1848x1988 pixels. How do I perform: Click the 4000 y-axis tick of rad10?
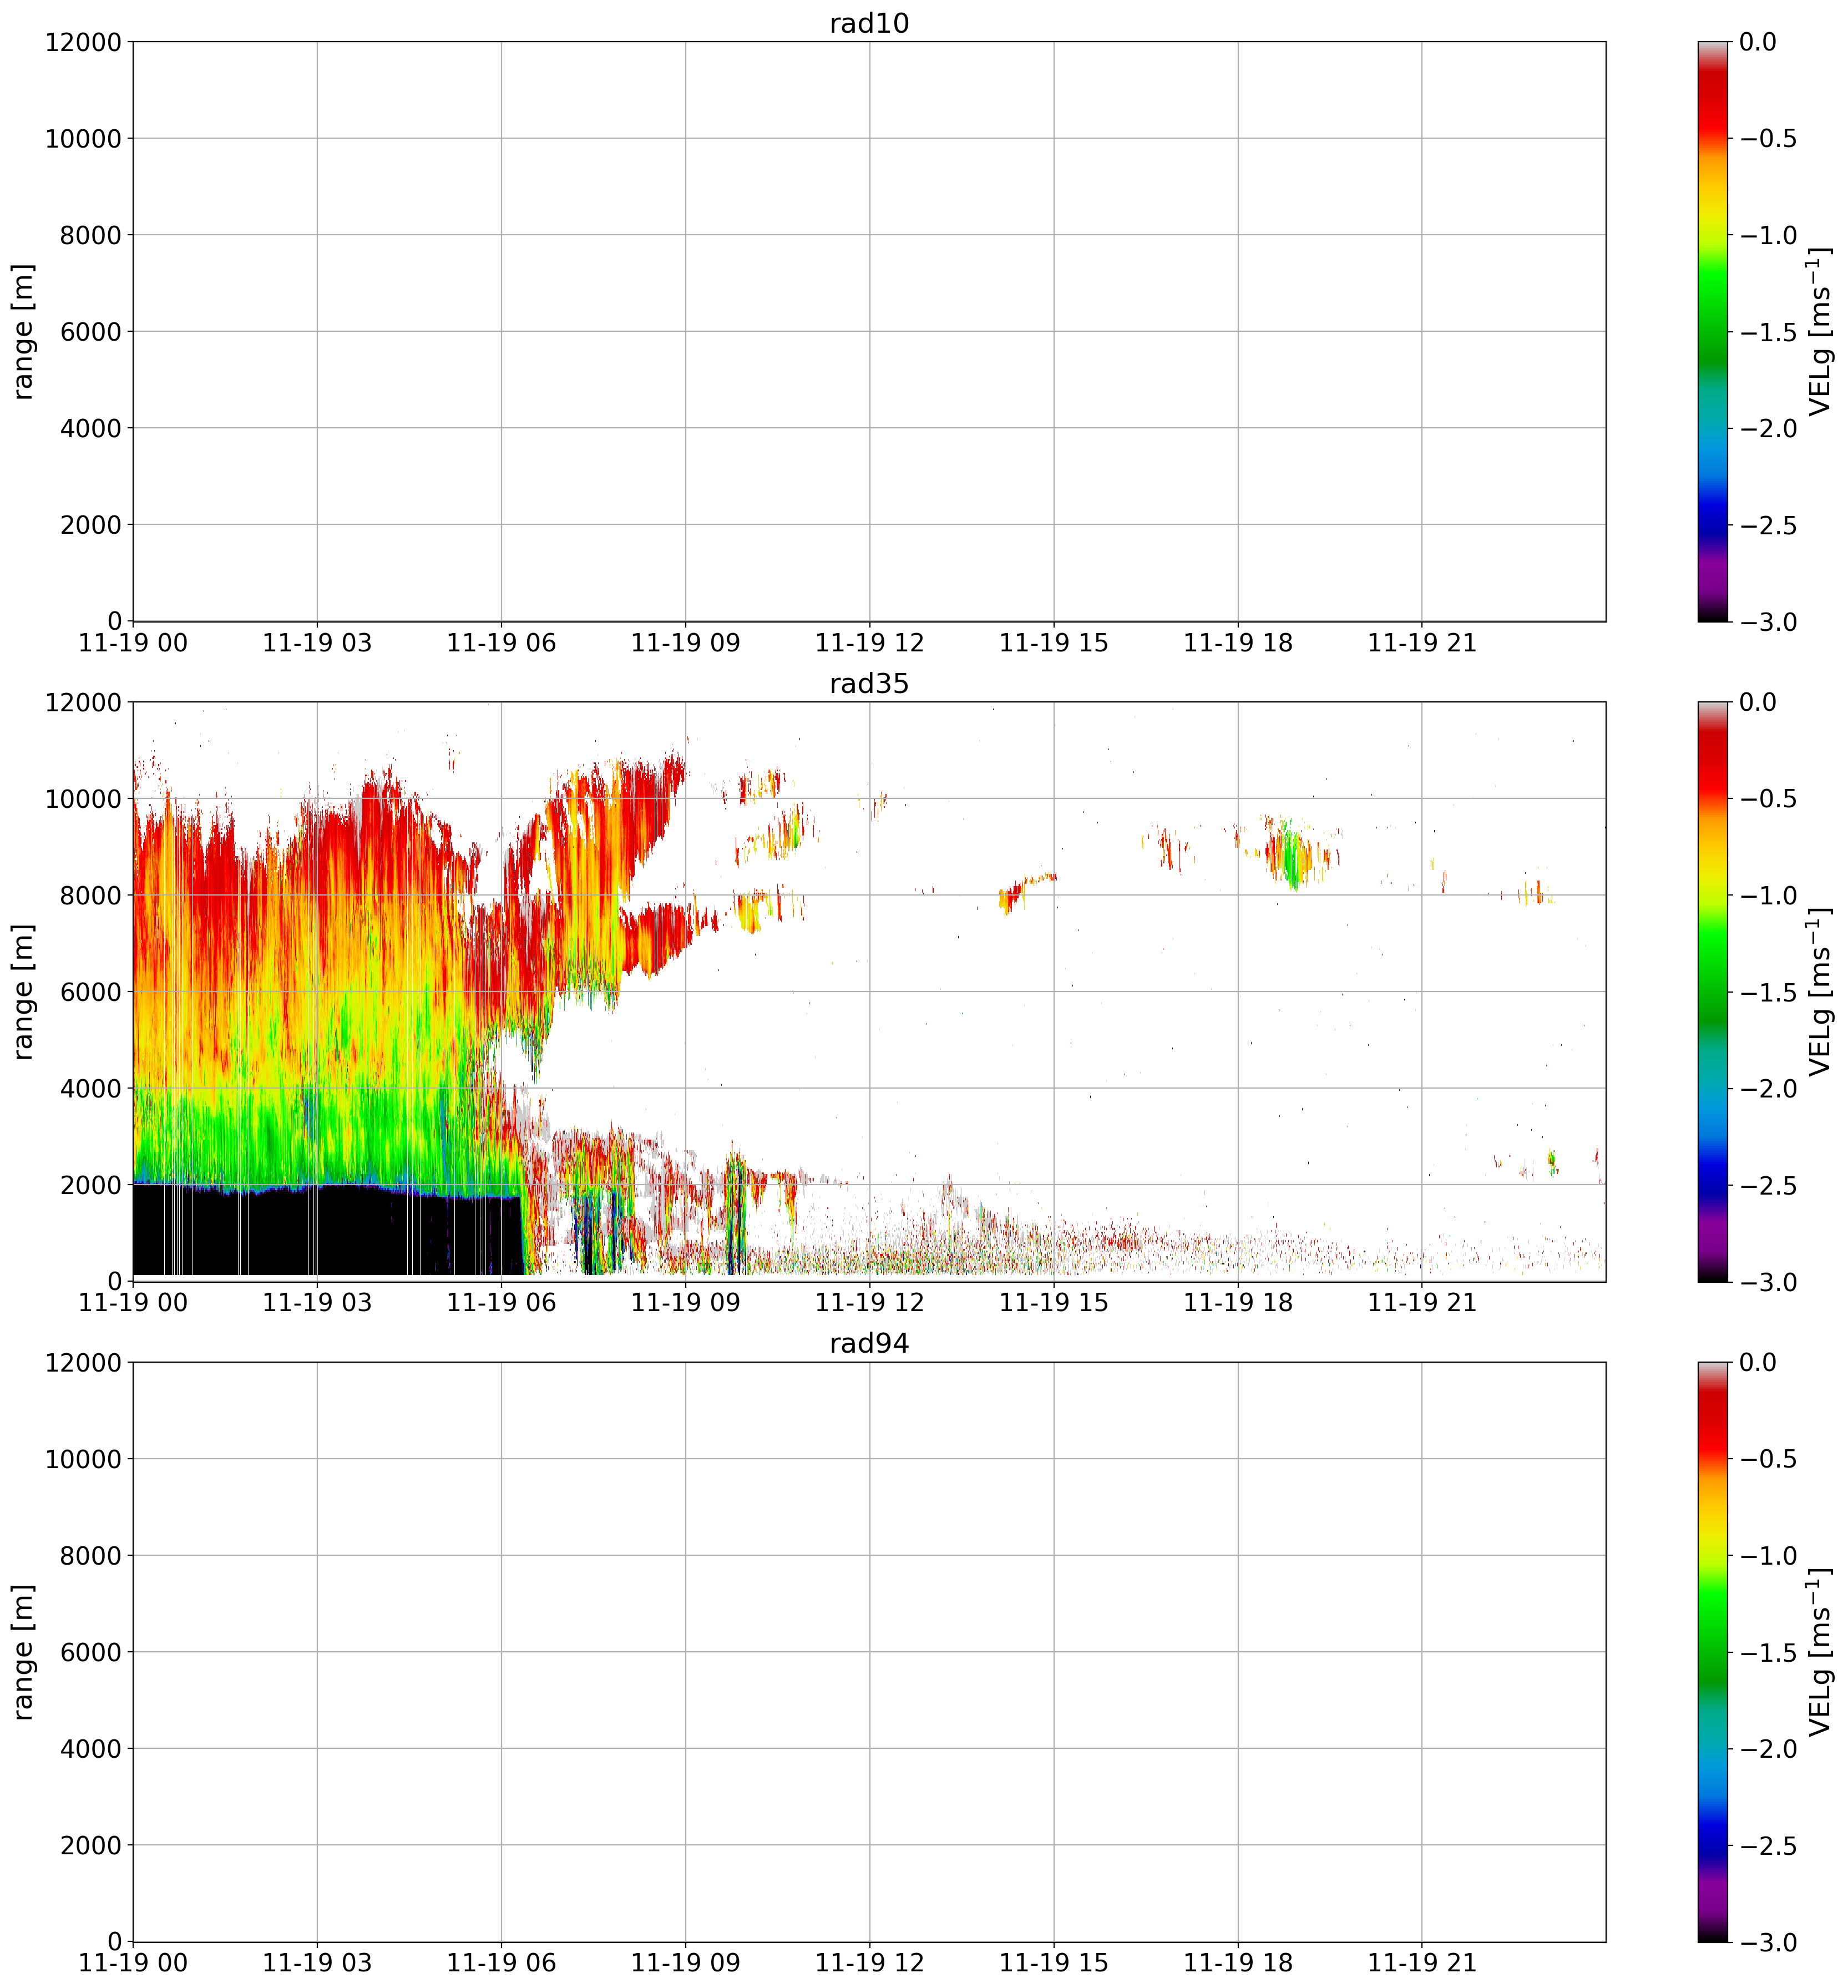tap(92, 428)
